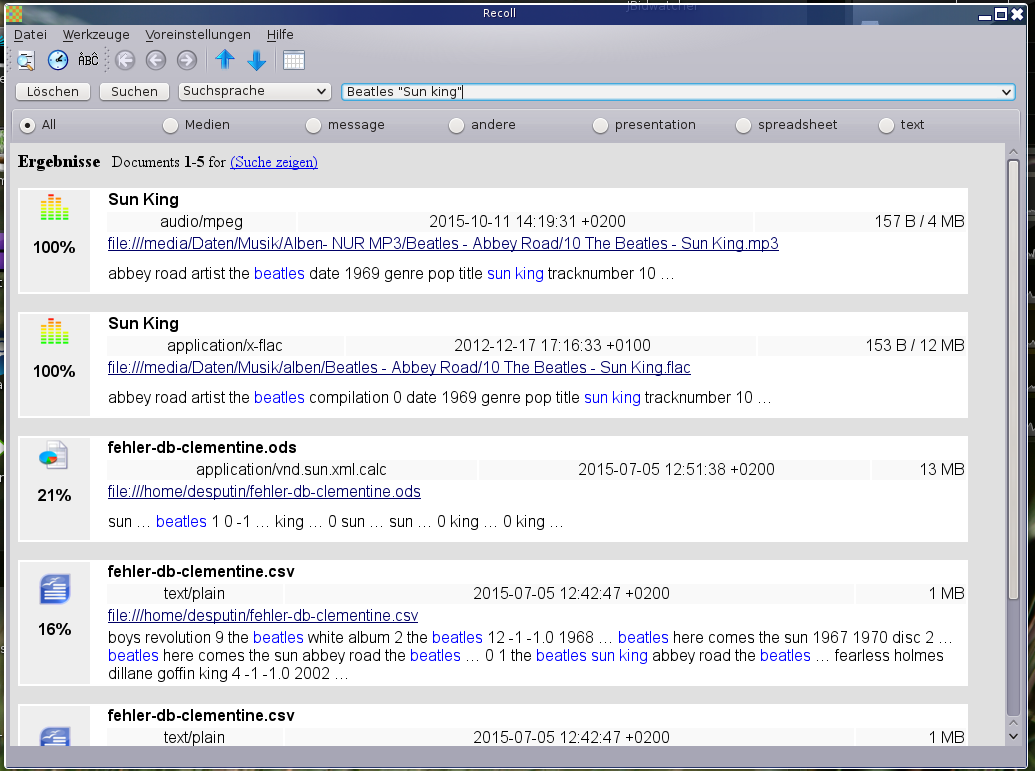
Task: Show results as table grid icon
Action: click(x=294, y=61)
